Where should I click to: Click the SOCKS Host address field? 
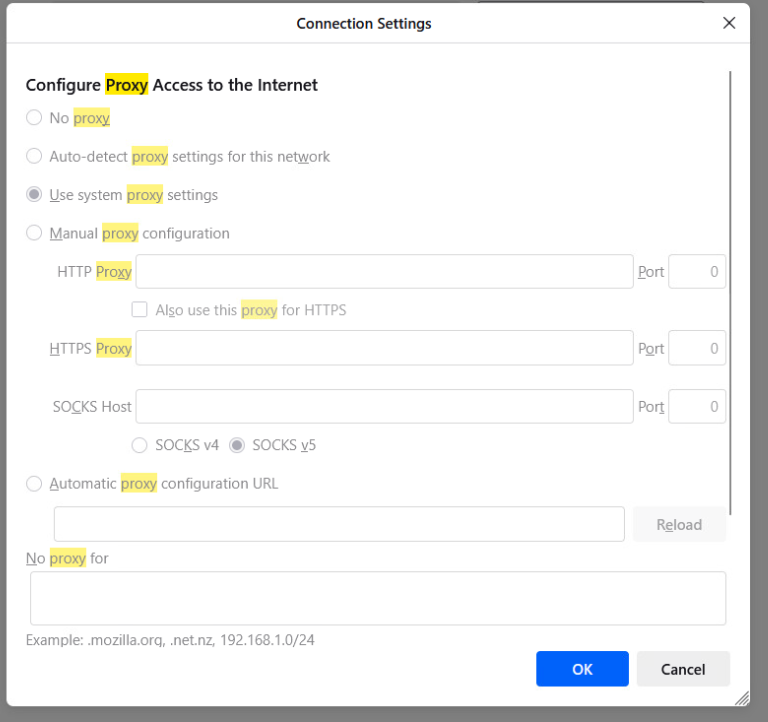(384, 406)
